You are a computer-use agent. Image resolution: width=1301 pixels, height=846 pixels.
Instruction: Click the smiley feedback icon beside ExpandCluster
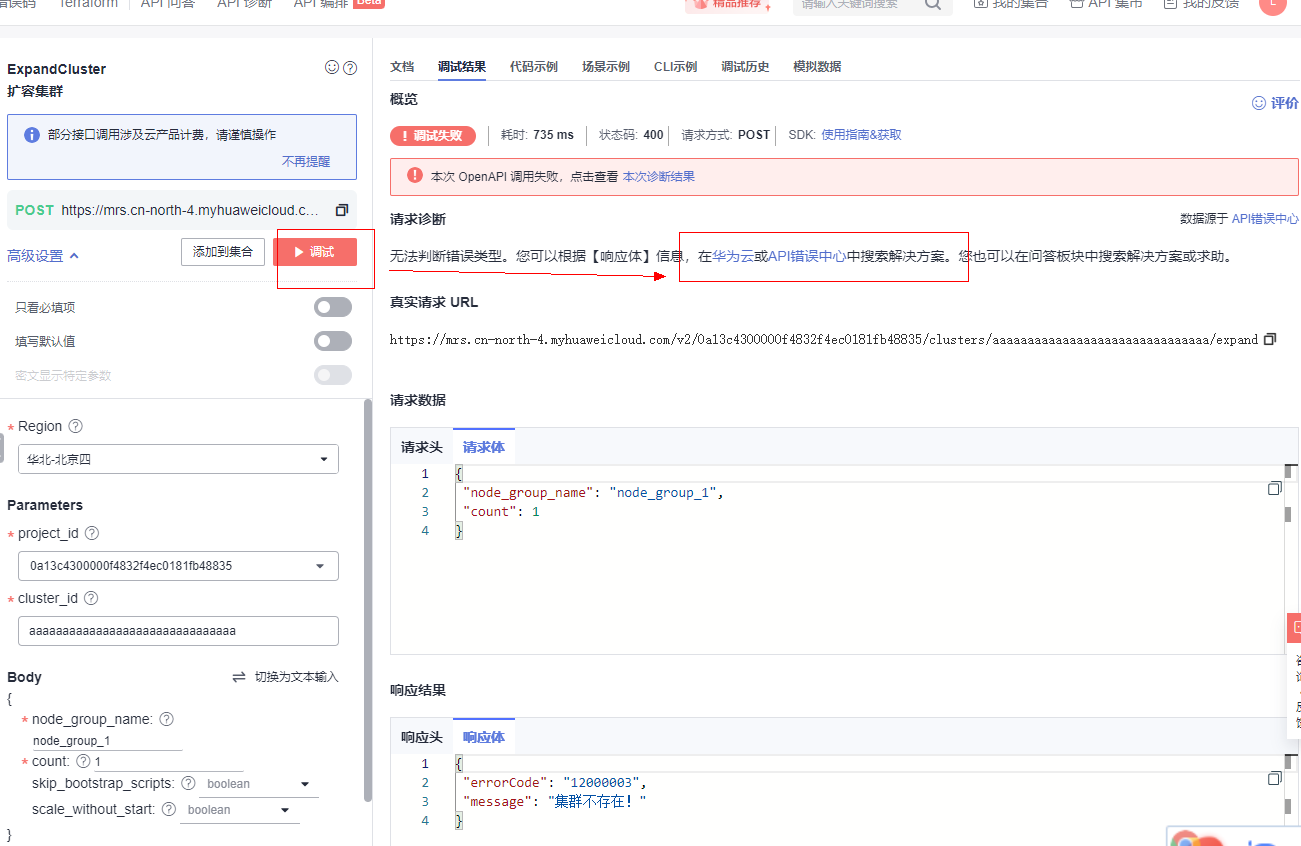332,68
